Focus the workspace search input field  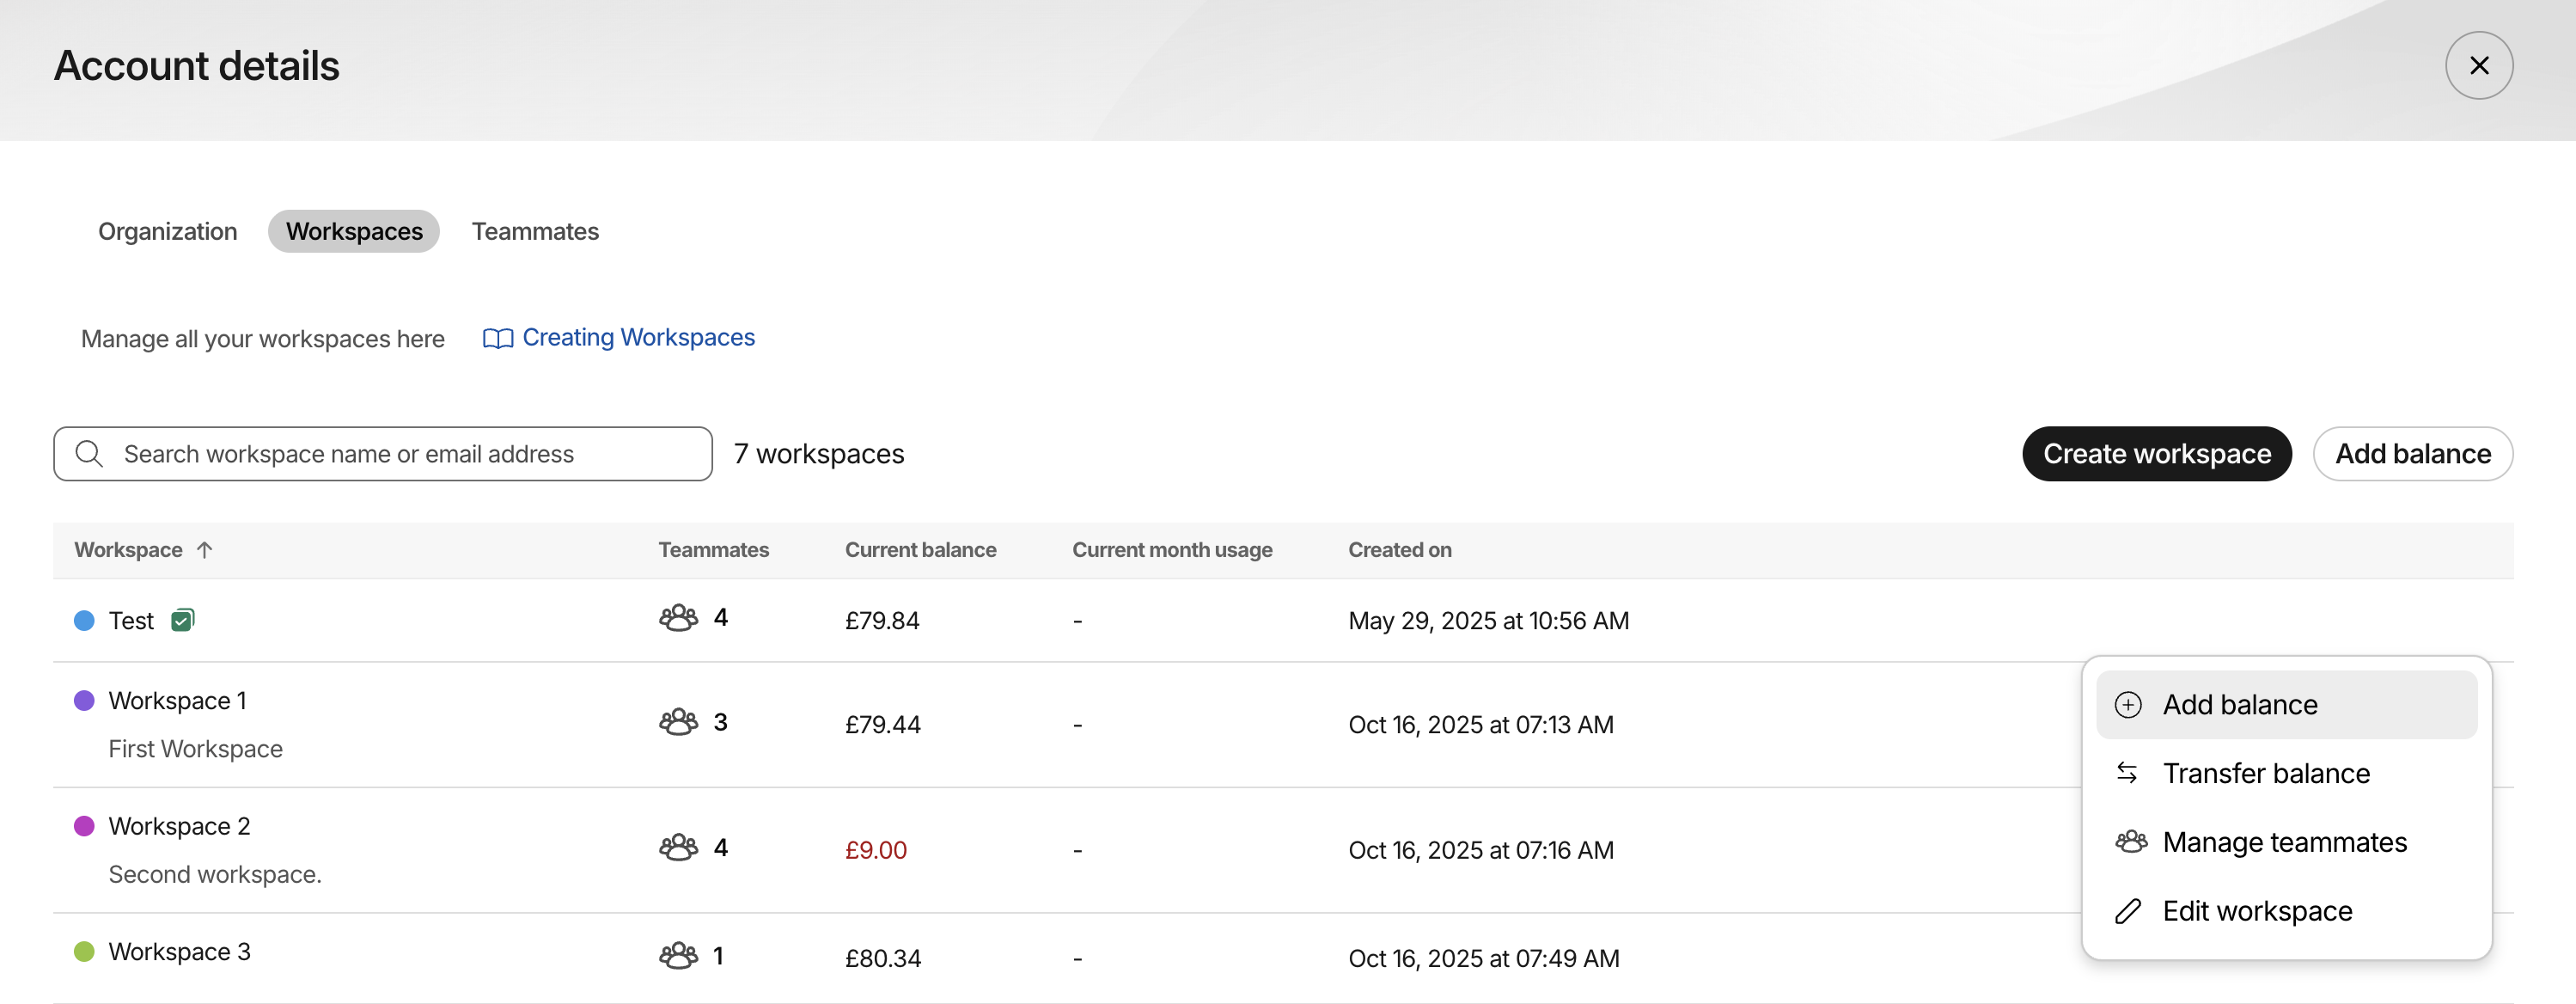point(400,454)
